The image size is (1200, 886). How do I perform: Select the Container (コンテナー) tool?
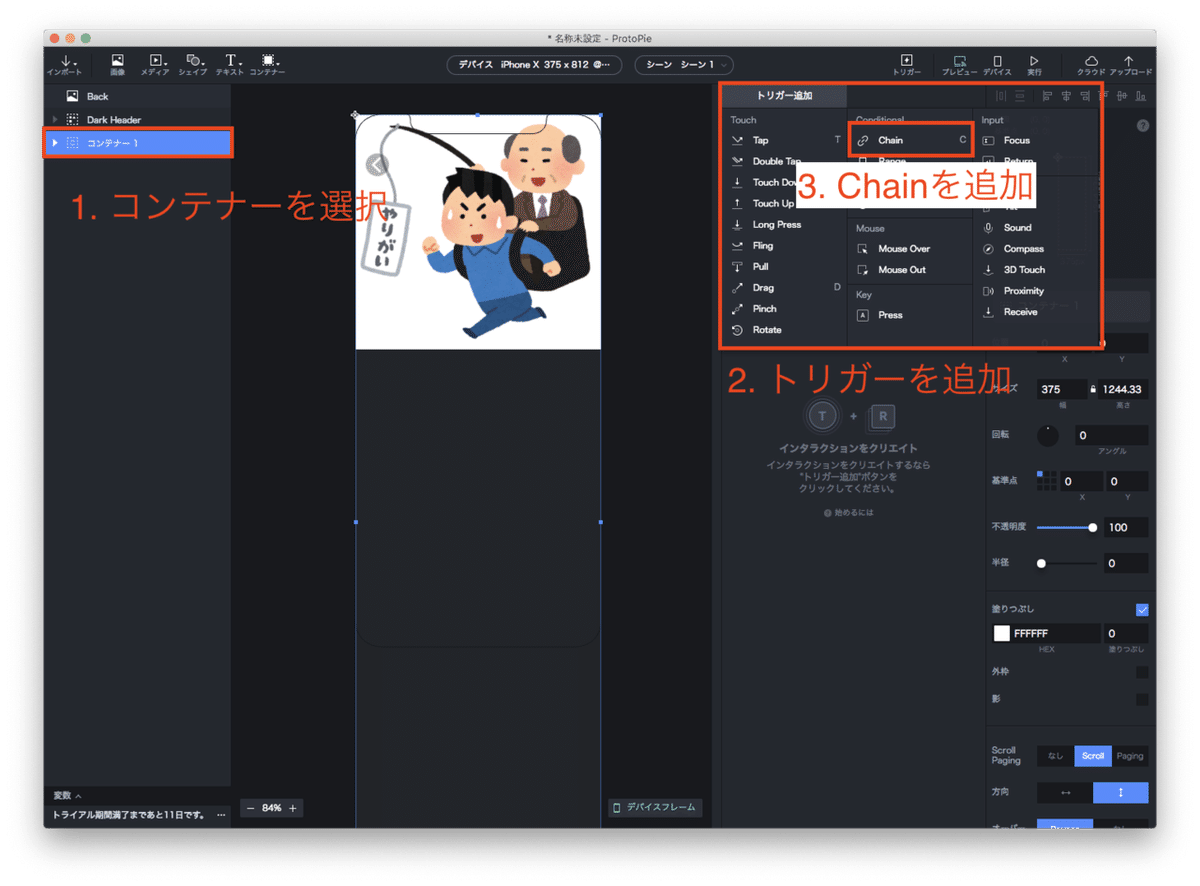[267, 65]
